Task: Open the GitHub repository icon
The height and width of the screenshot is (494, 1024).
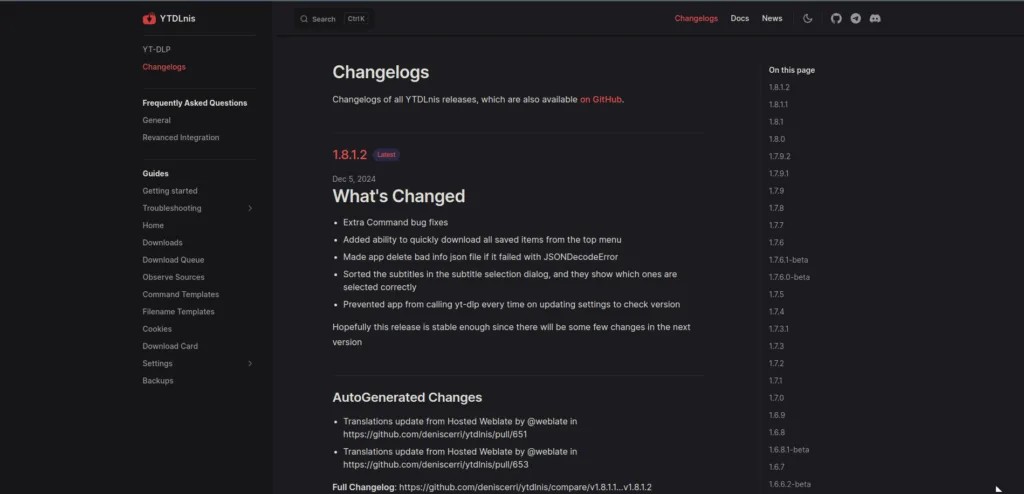Action: [837, 18]
